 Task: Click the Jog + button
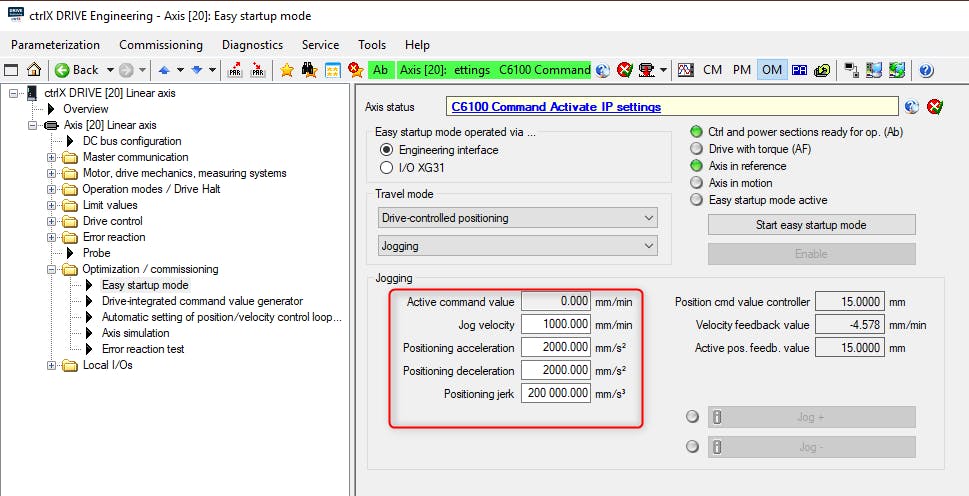point(811,417)
